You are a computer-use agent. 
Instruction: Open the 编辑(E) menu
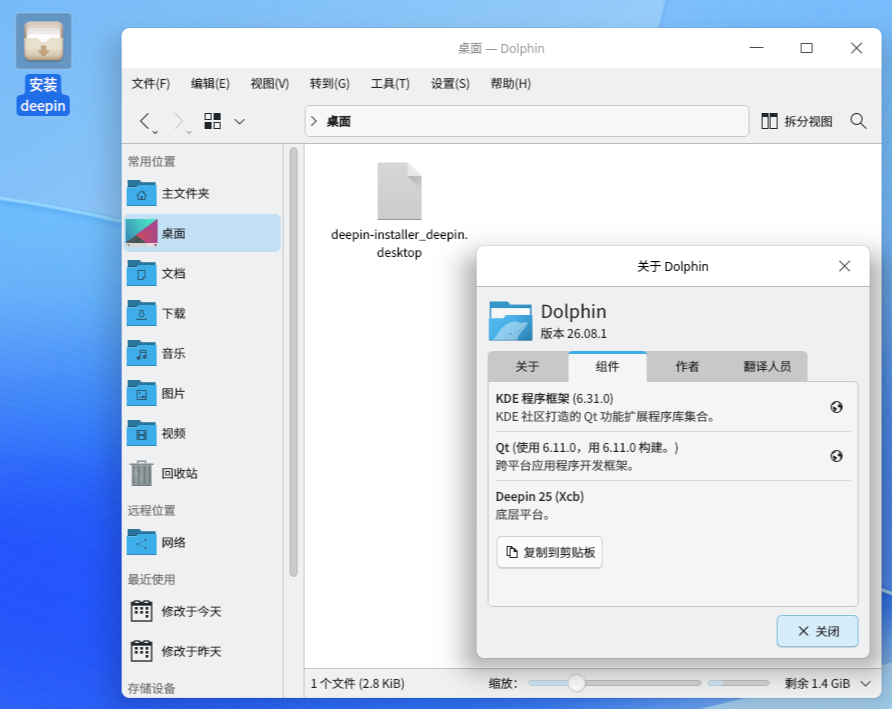(210, 84)
